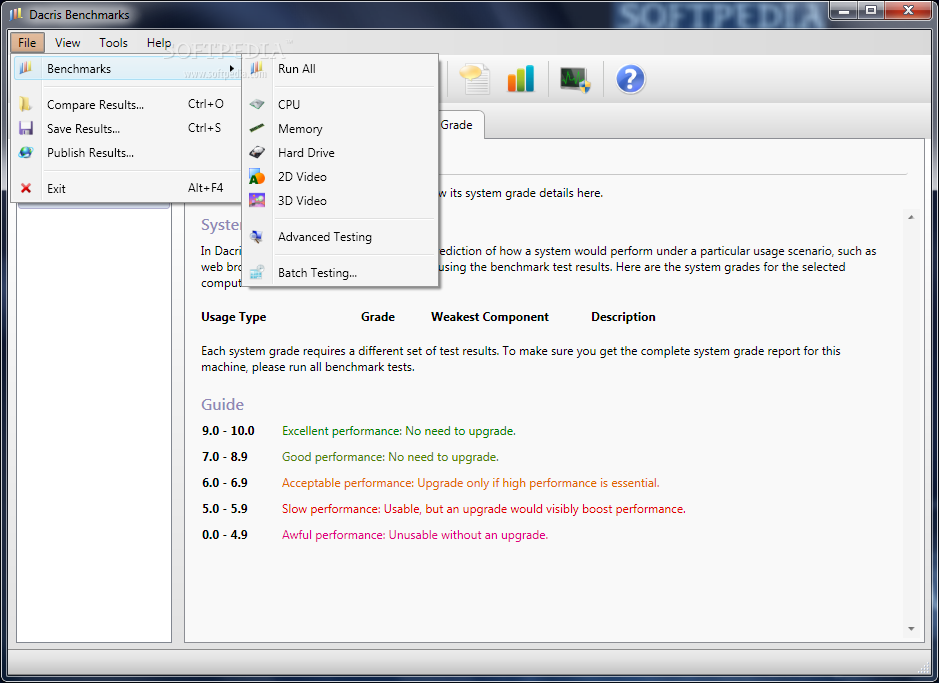Screen dimensions: 939x683
Task: Click the Usage Type column header
Action: pos(234,317)
